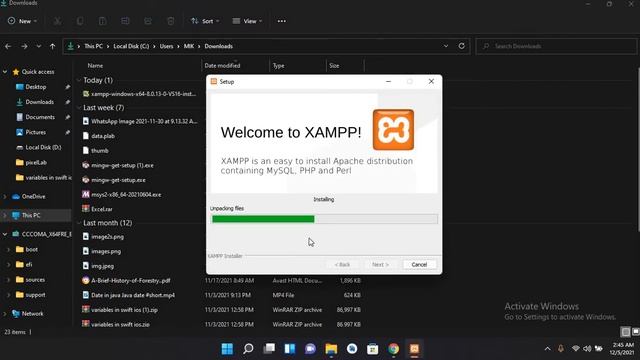640x360 pixels.
Task: Open Widgets from the taskbar
Action: click(290, 349)
